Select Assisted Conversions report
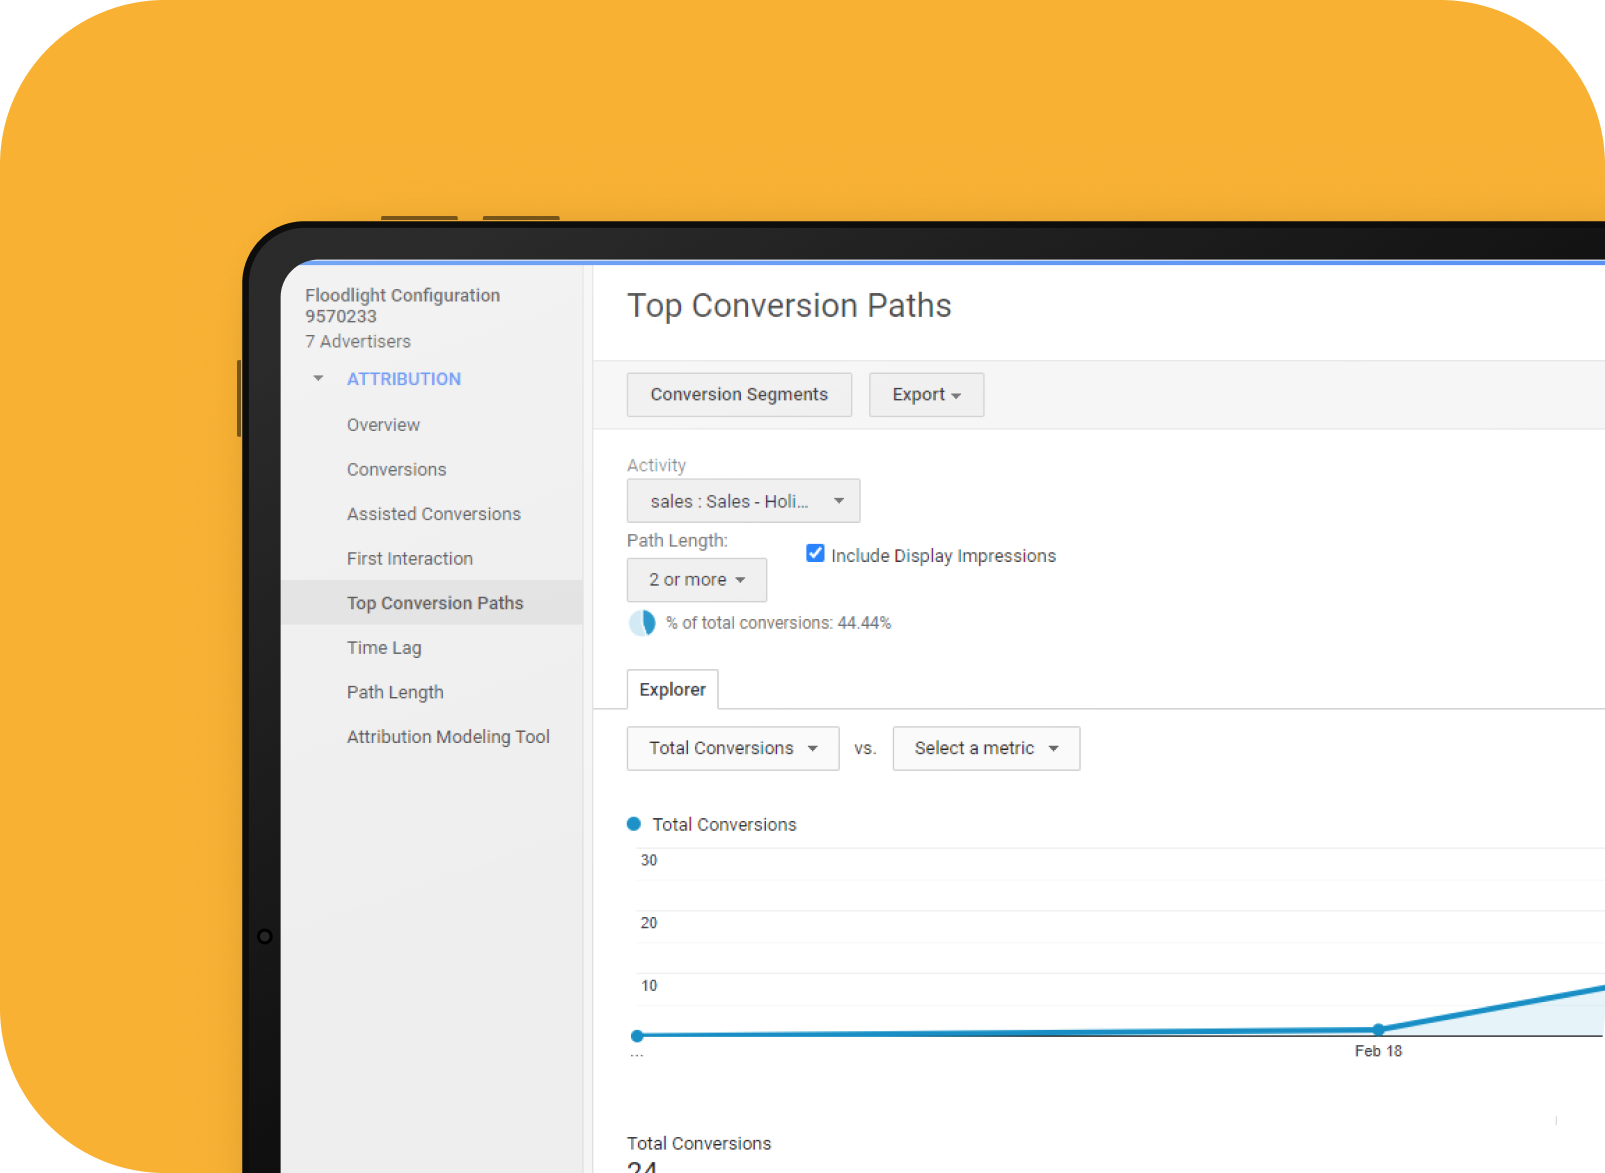Image resolution: width=1605 pixels, height=1173 pixels. tap(433, 514)
